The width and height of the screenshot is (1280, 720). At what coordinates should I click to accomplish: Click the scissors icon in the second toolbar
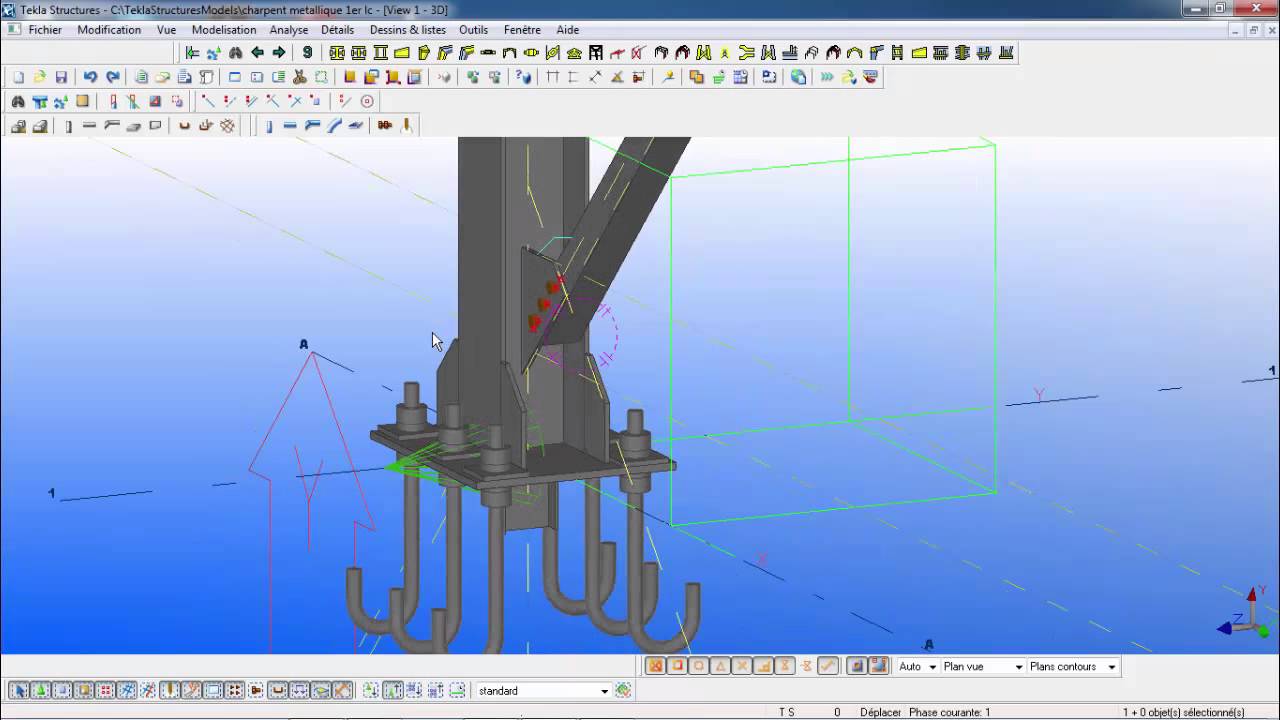tap(299, 77)
